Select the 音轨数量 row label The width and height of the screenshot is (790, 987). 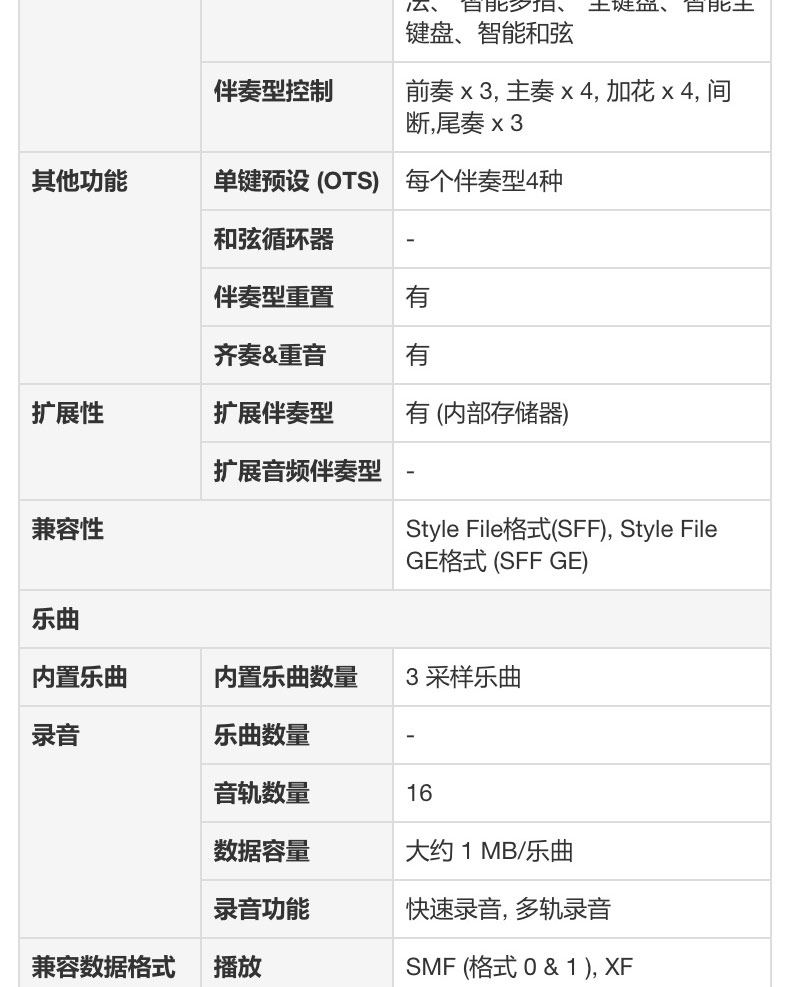[x=261, y=794]
